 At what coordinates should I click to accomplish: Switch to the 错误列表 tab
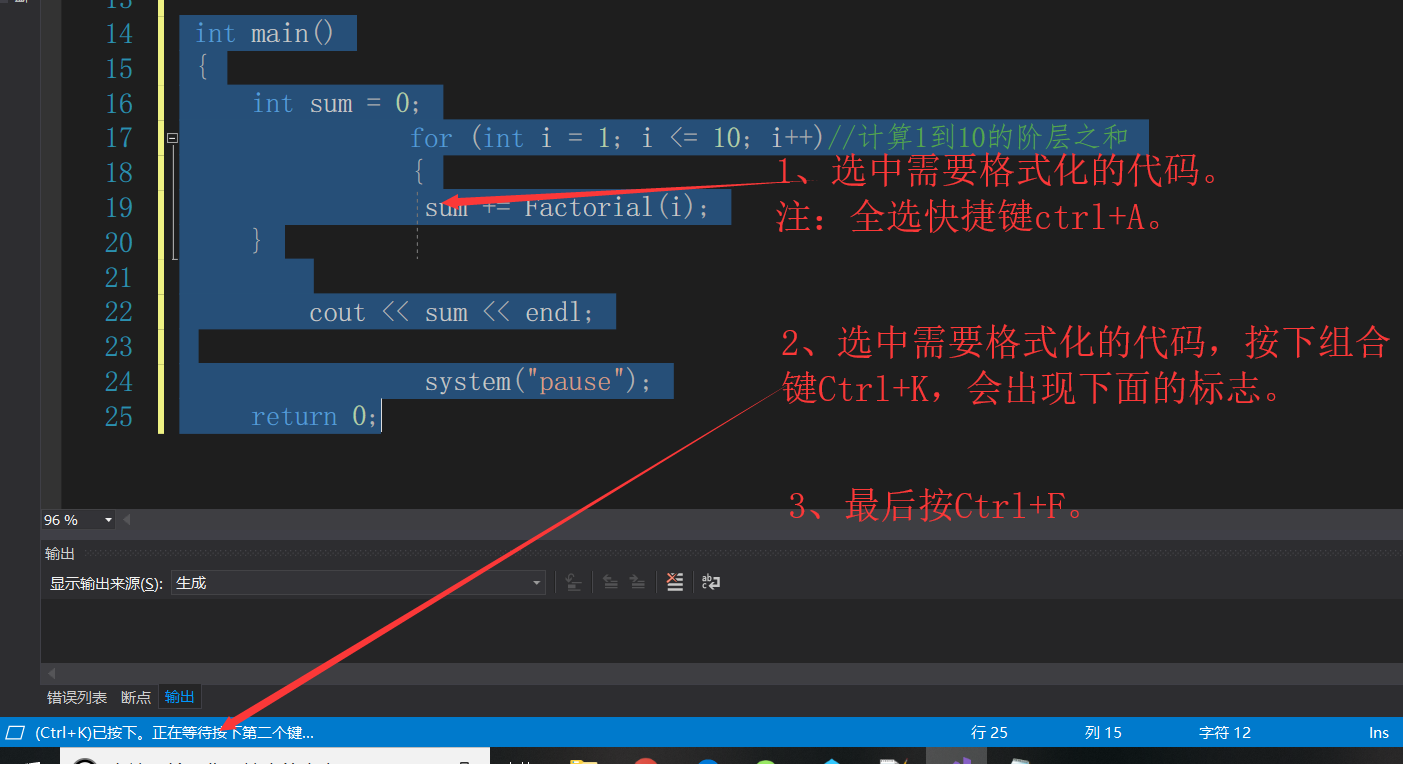click(77, 697)
